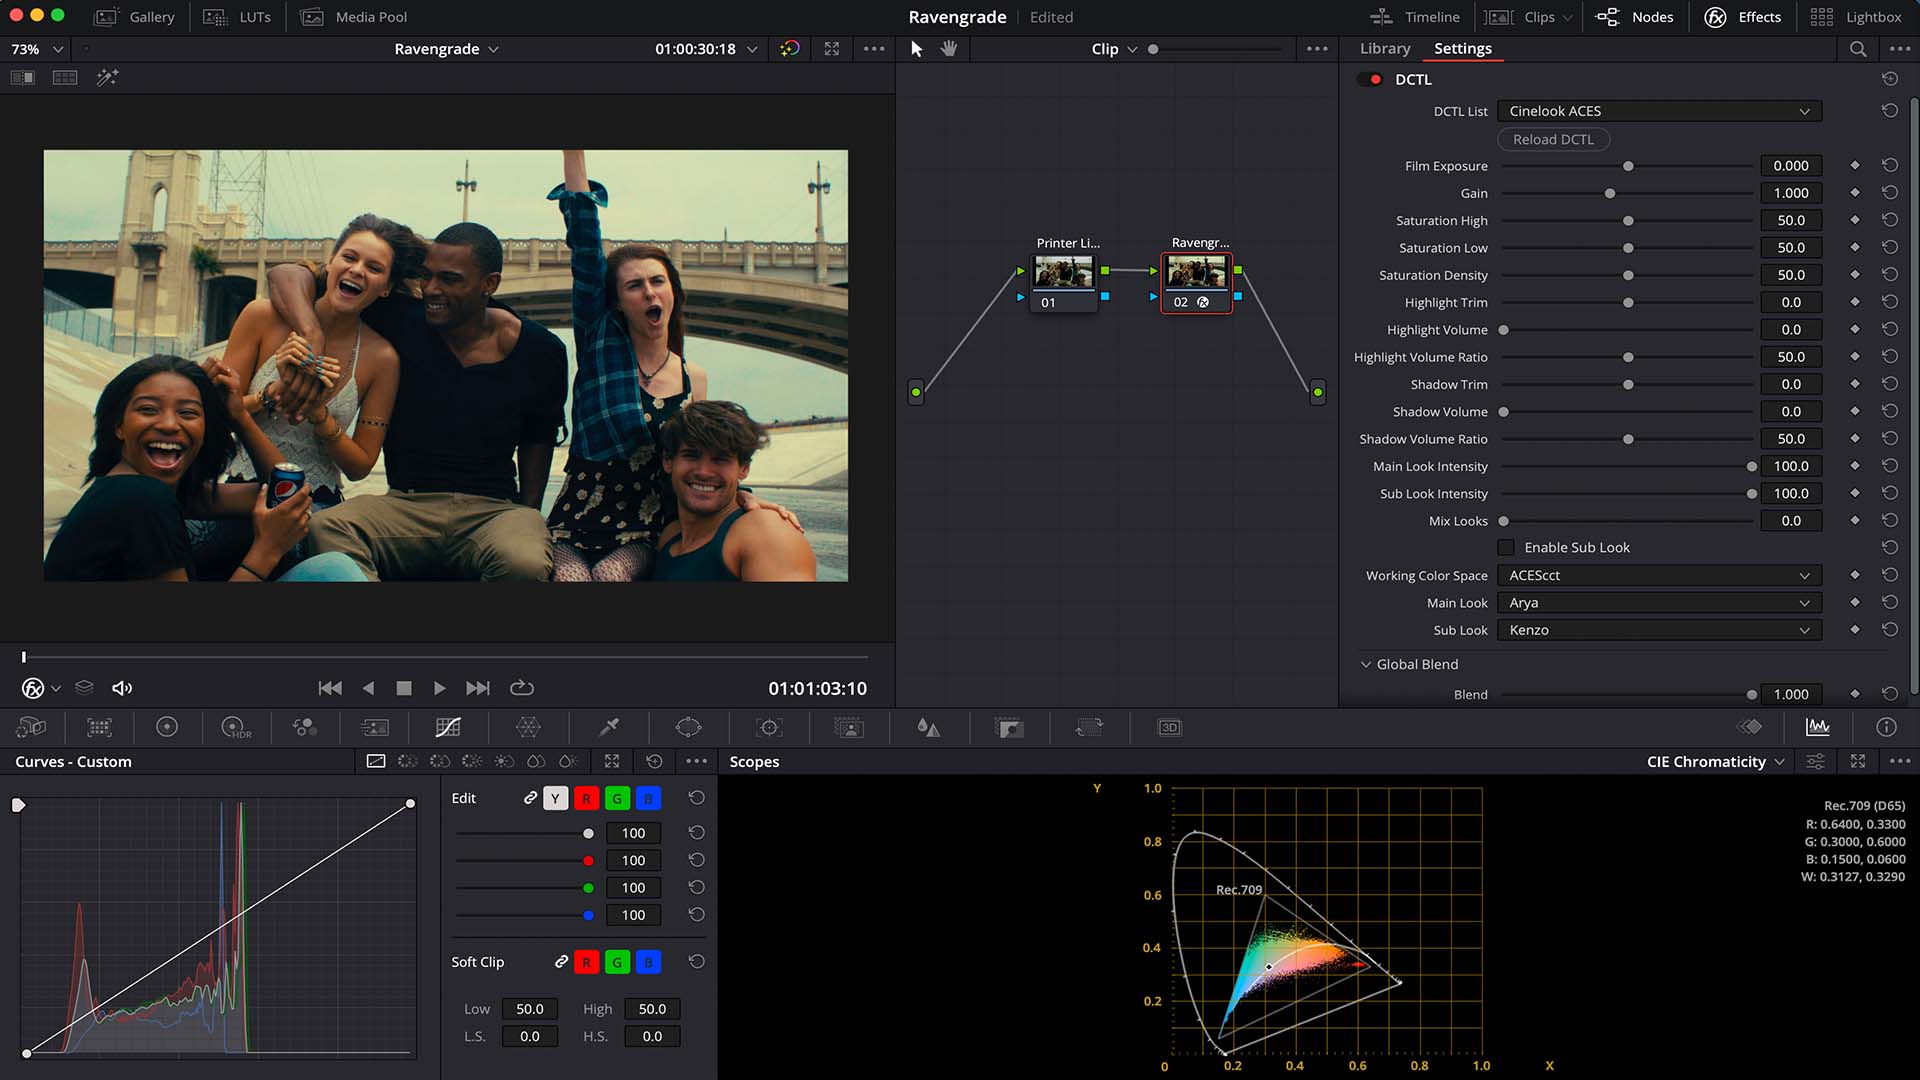Image resolution: width=1920 pixels, height=1080 pixels.
Task: Open the HDR grading wheels
Action: (234, 727)
